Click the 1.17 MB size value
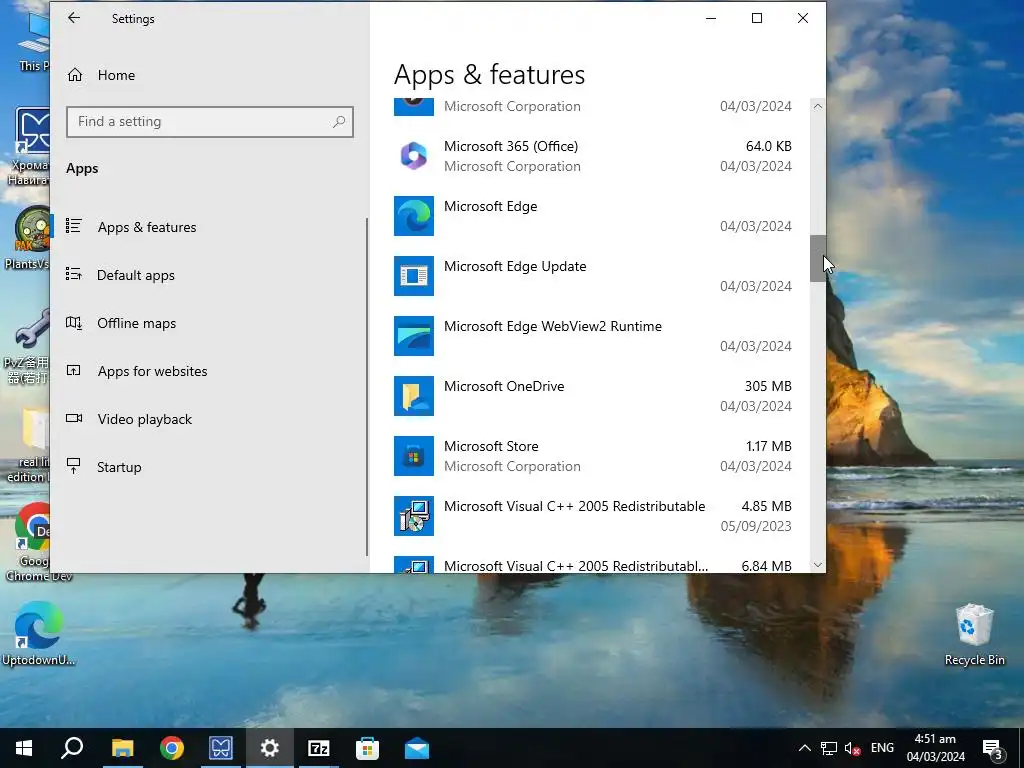Viewport: 1024px width, 768px height. click(x=769, y=447)
